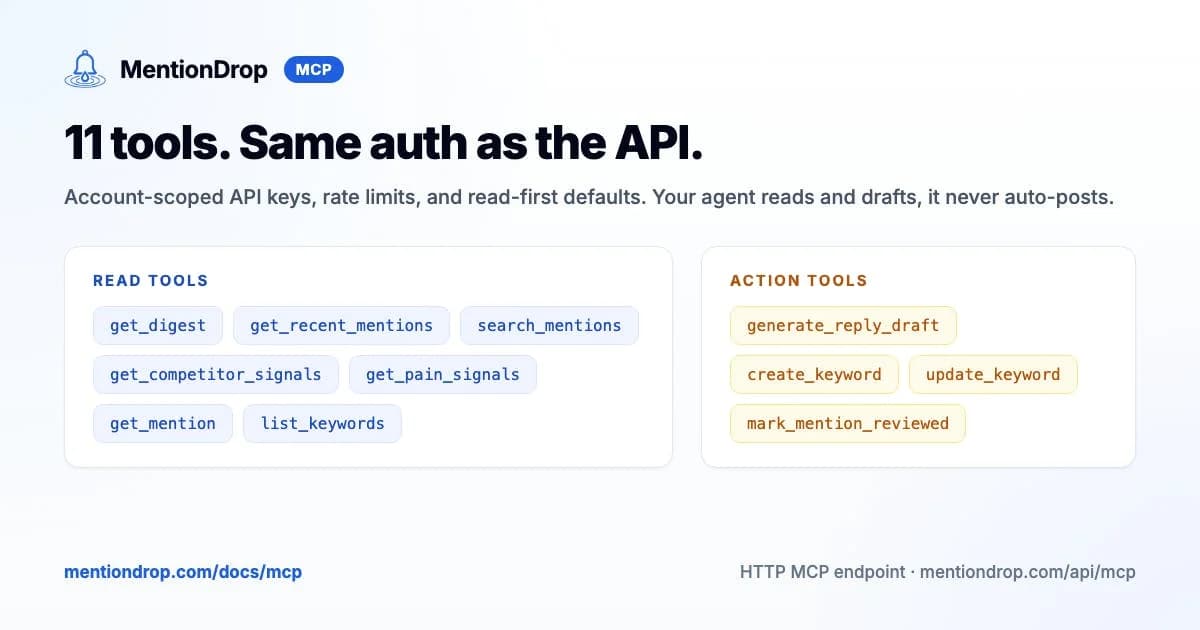The height and width of the screenshot is (630, 1200).
Task: Select the list_keywords chip
Action: tap(322, 423)
